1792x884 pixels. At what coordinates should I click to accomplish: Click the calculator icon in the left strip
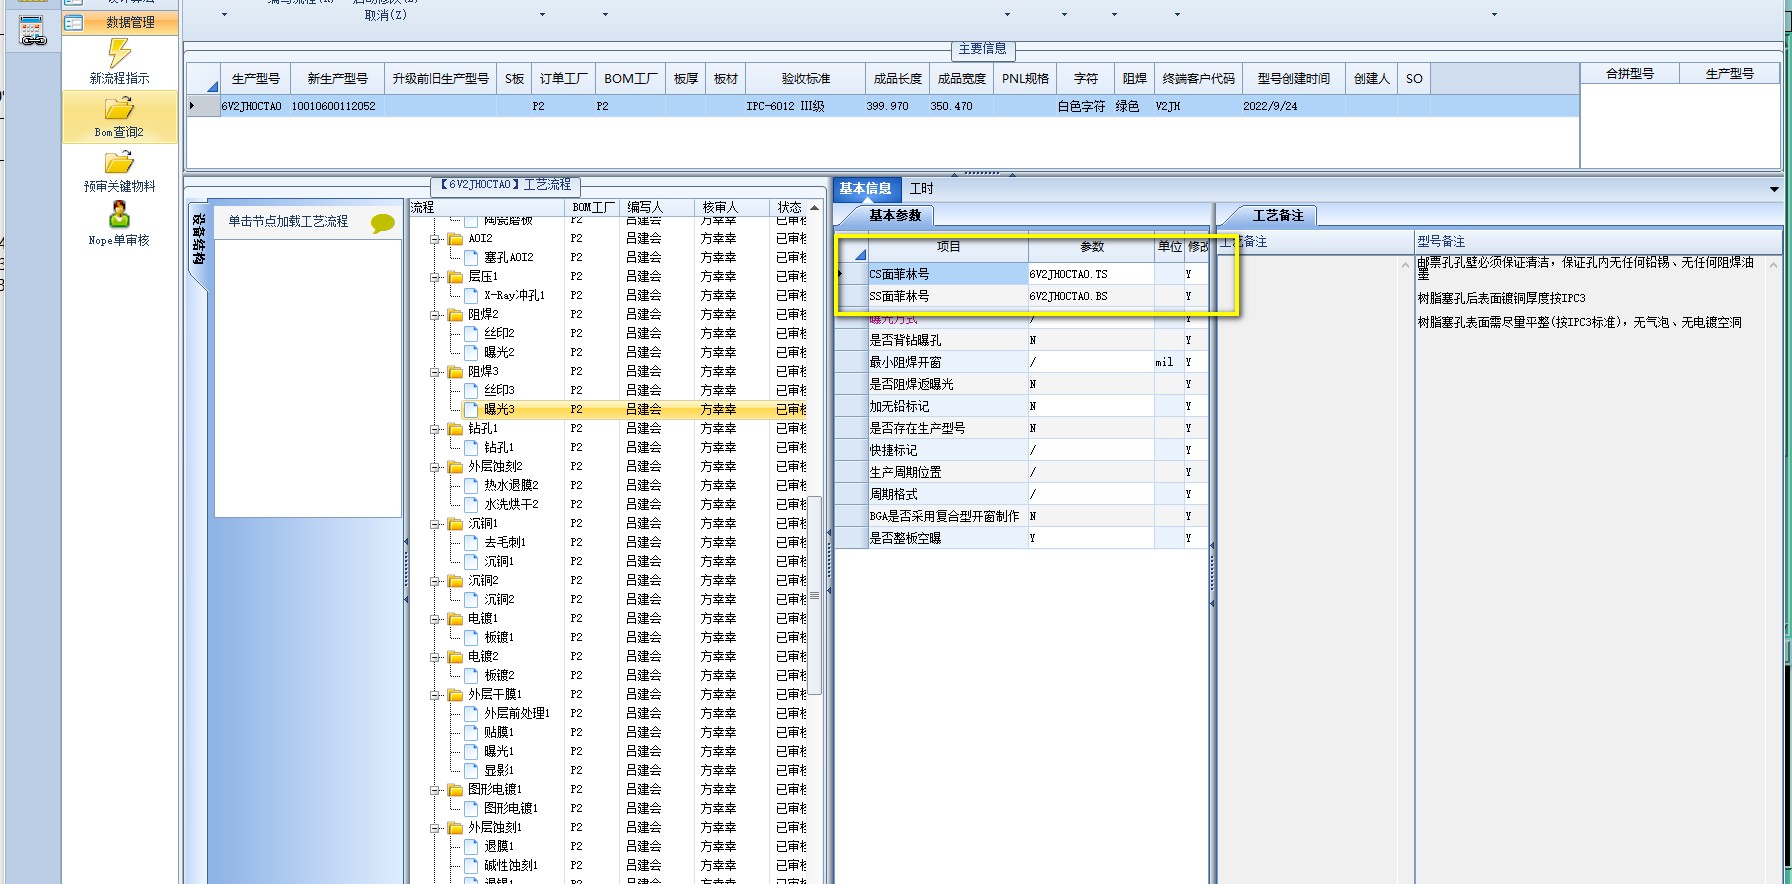[x=33, y=30]
